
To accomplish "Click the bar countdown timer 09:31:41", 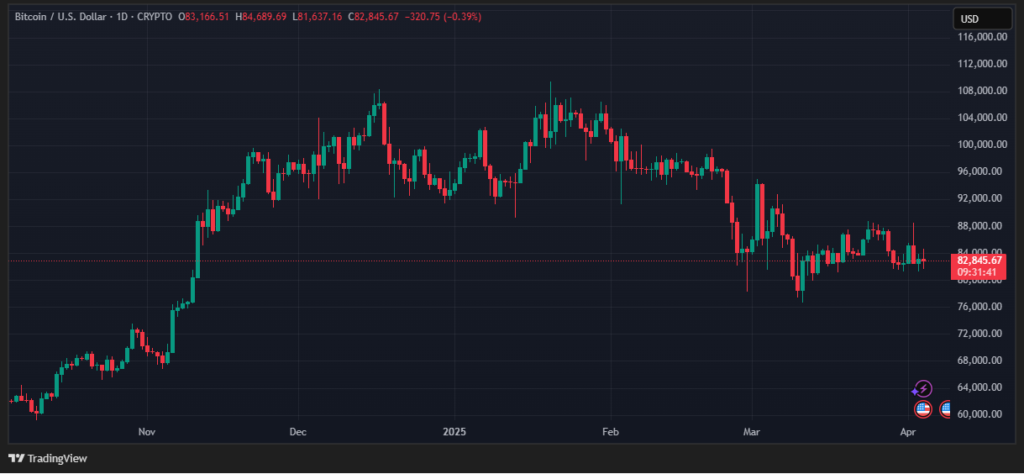I will click(978, 273).
